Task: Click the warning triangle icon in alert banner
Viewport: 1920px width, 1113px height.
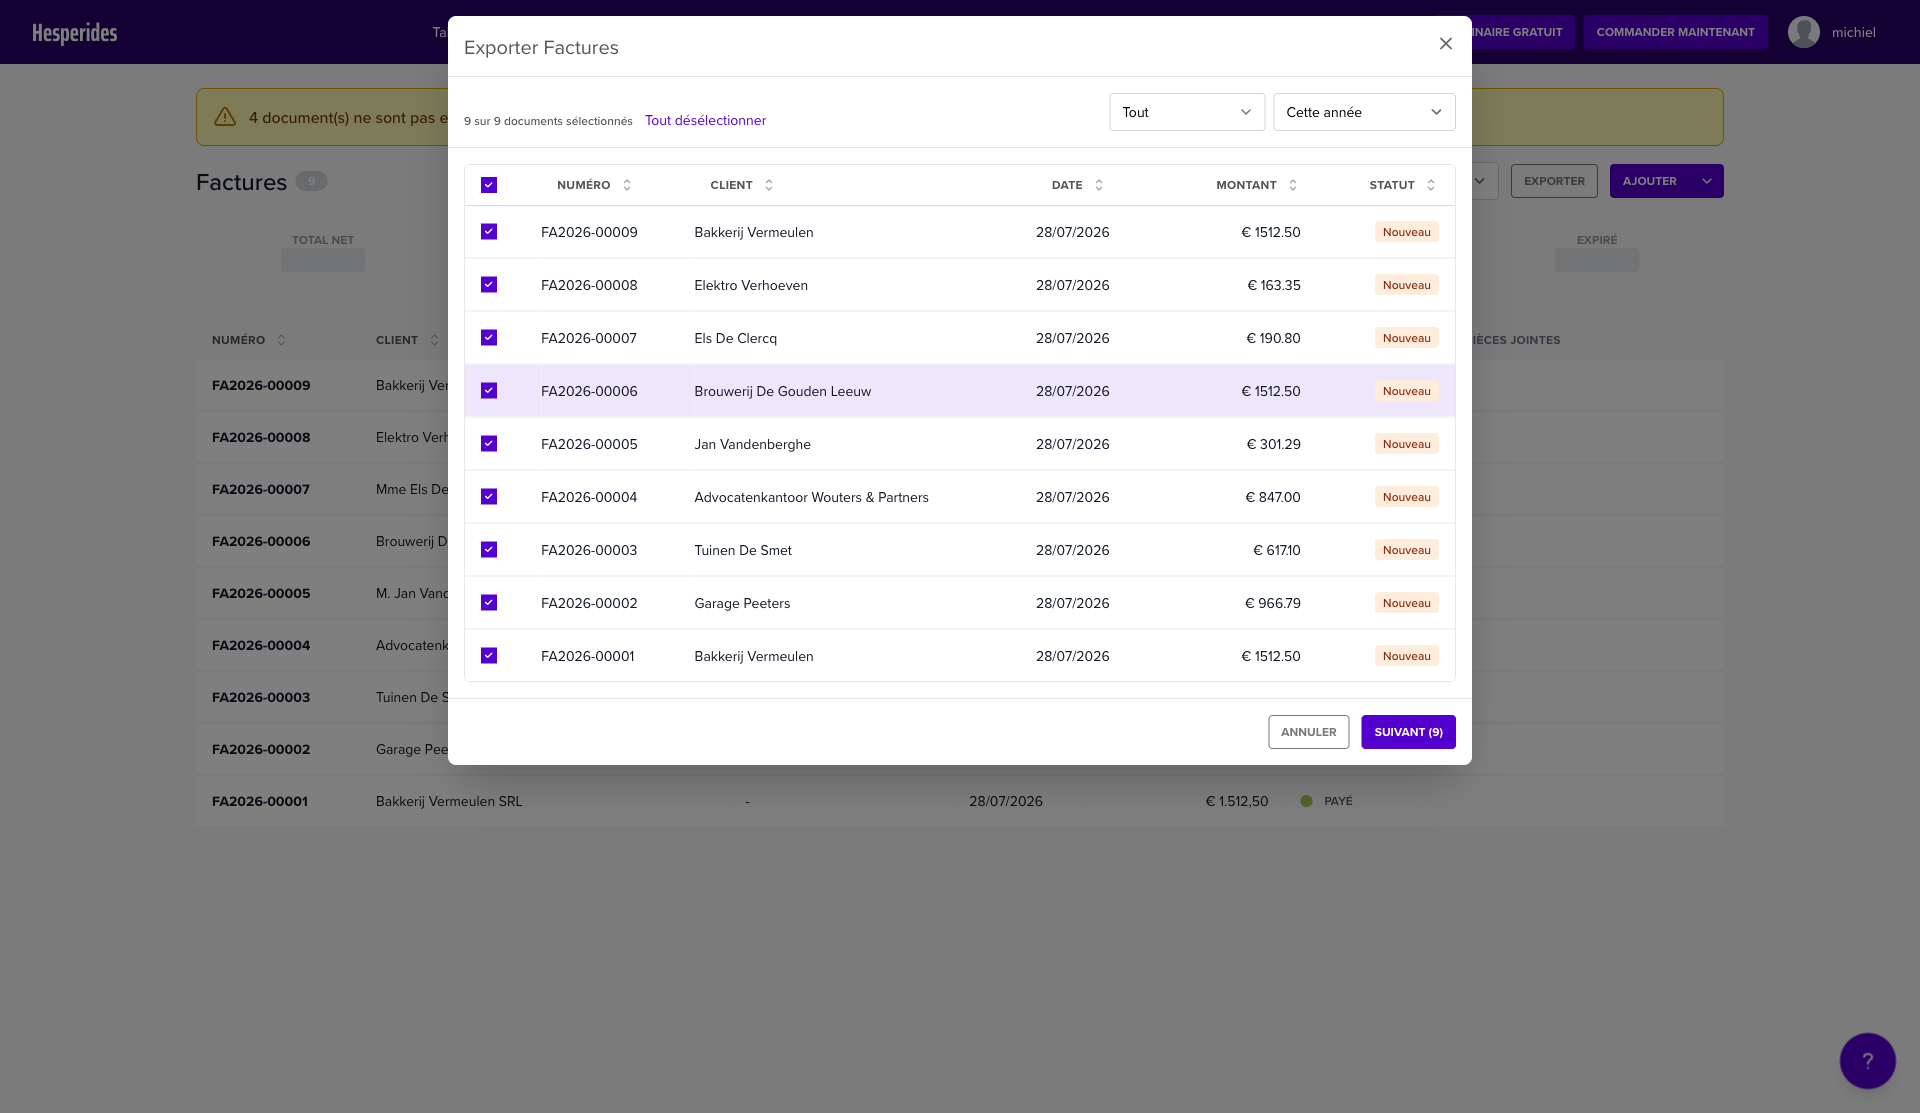Action: click(225, 117)
